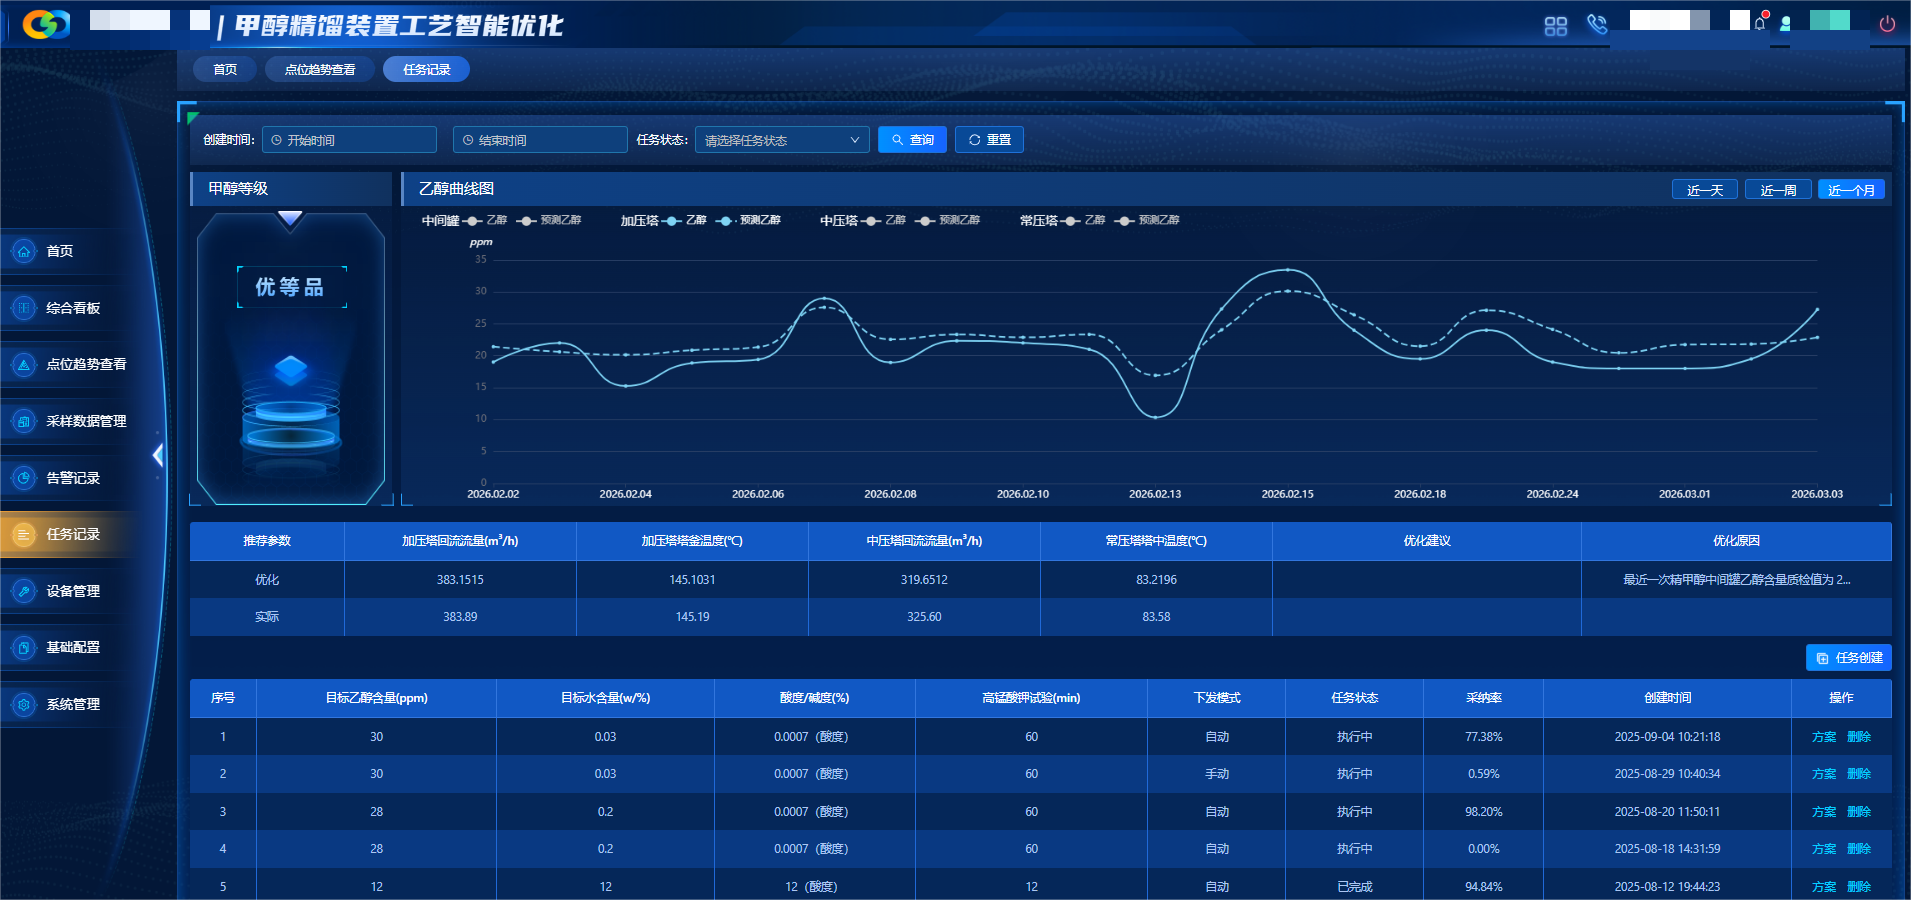This screenshot has width=1911, height=900.
Task: Toggle 常压塔 乙醇 legend series
Action: (x=1084, y=221)
